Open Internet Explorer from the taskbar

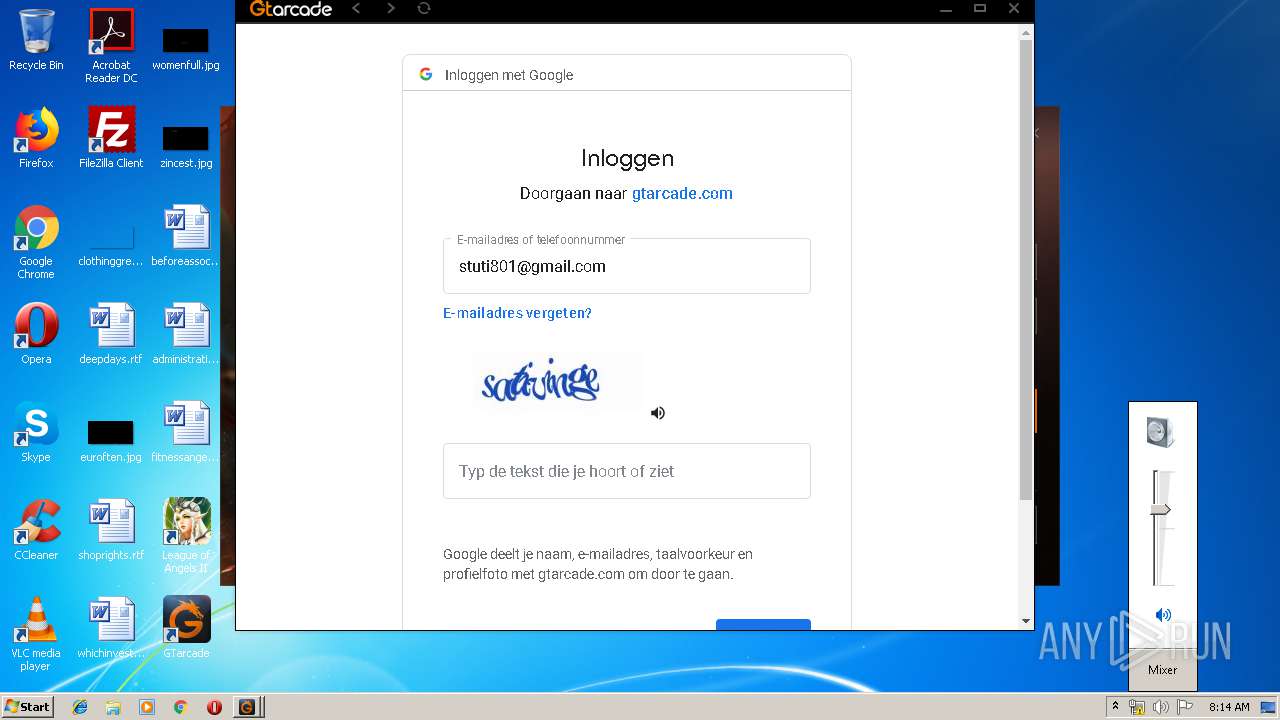(80, 707)
